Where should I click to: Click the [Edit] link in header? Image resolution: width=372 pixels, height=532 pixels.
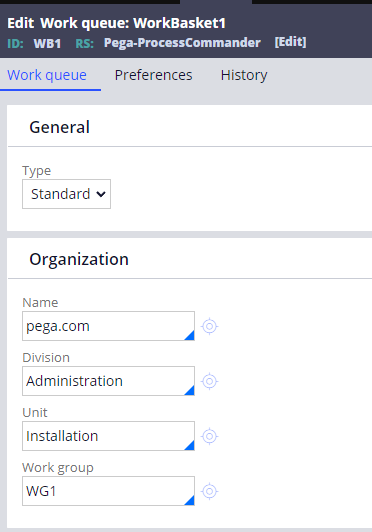tap(290, 42)
